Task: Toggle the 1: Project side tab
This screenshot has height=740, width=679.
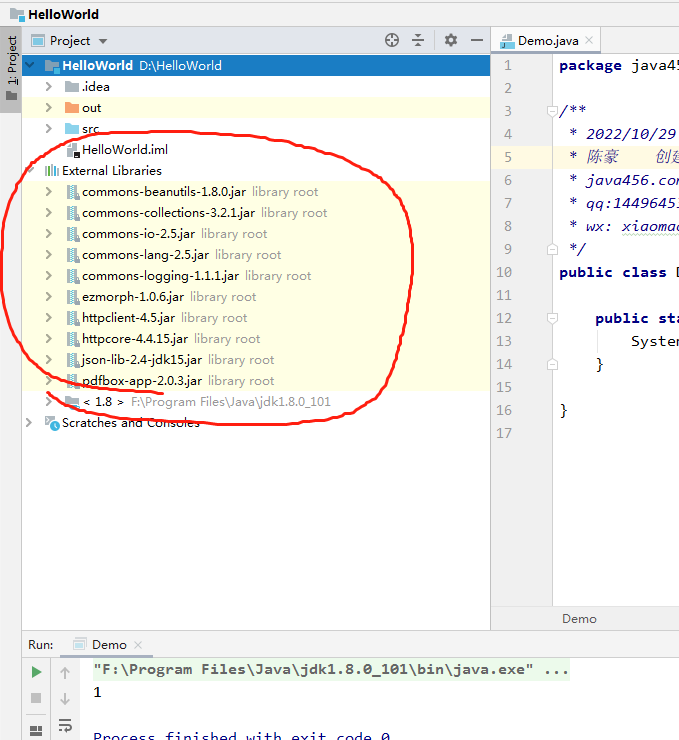Action: point(11,68)
